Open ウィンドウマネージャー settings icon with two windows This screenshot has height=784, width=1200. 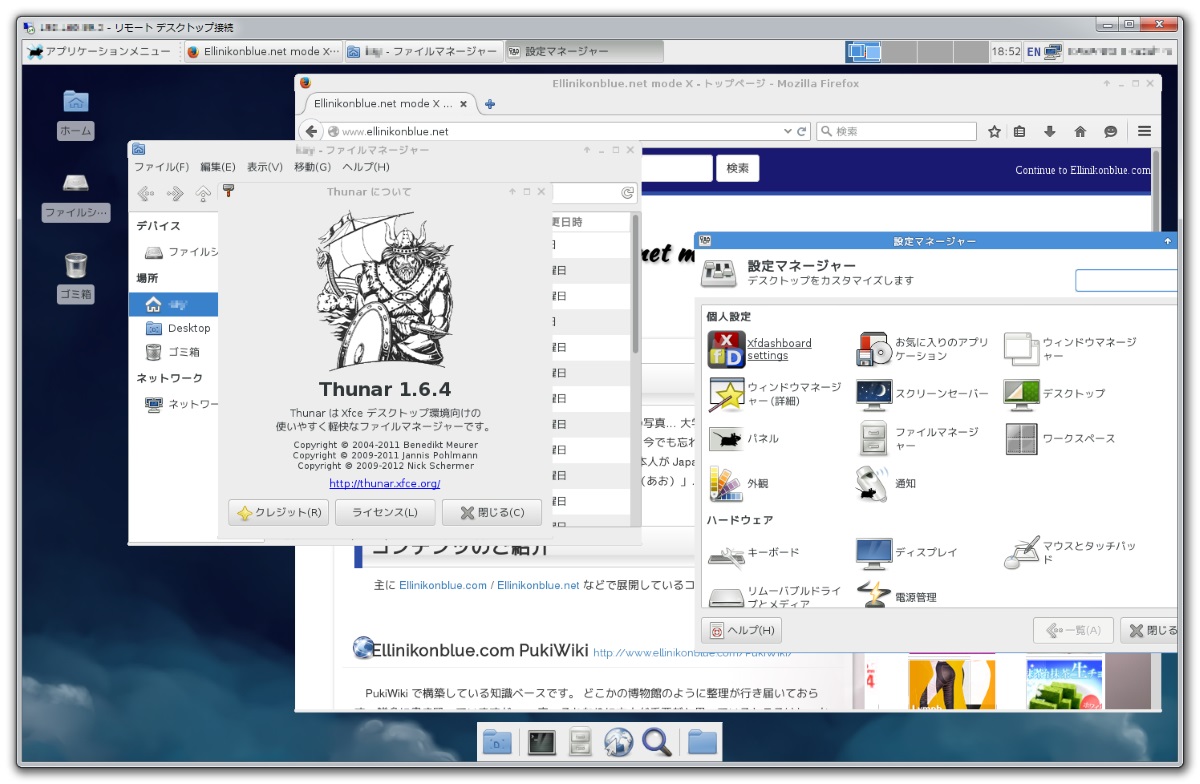coord(1022,349)
